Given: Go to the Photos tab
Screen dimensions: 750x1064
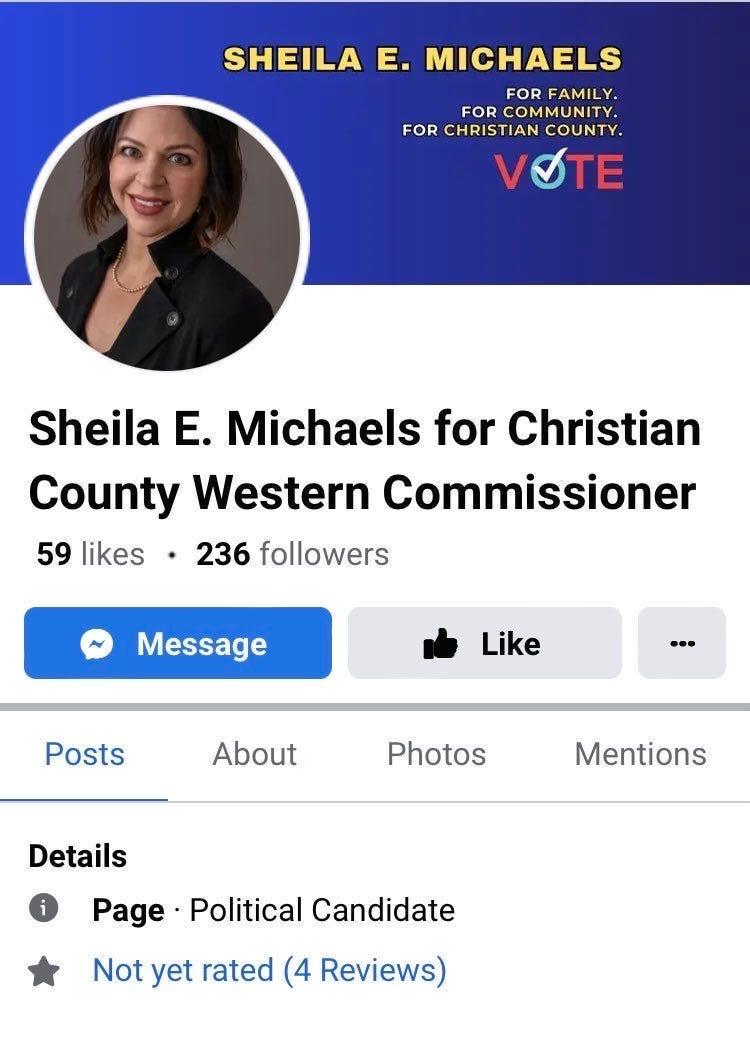Looking at the screenshot, I should (x=436, y=754).
